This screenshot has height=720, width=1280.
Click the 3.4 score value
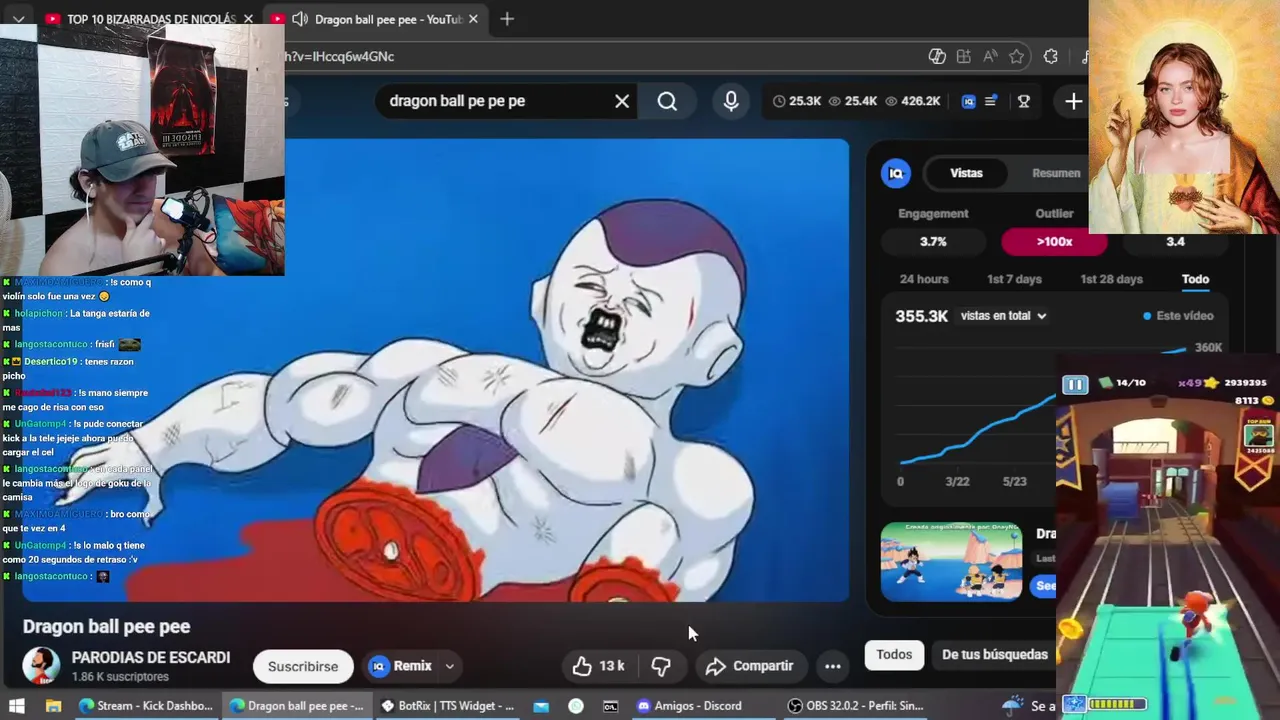(1175, 241)
